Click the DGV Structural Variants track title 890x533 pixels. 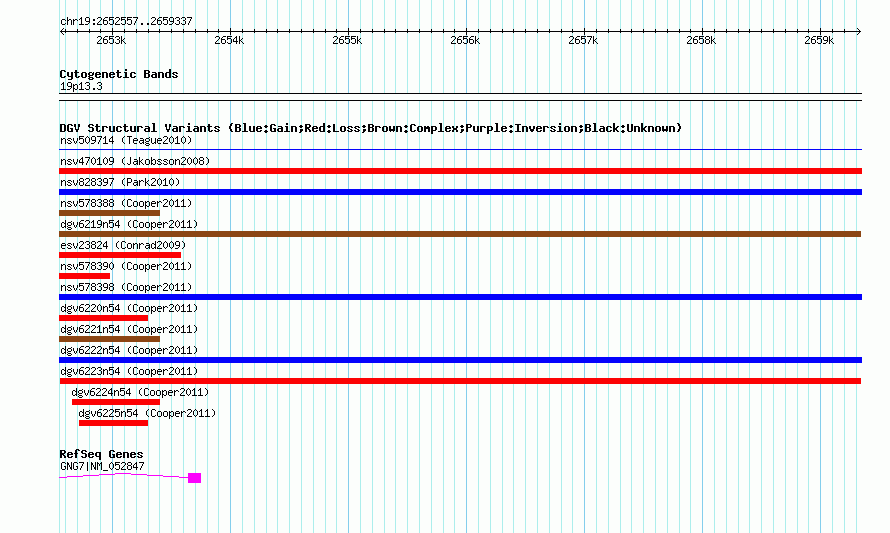click(371, 128)
